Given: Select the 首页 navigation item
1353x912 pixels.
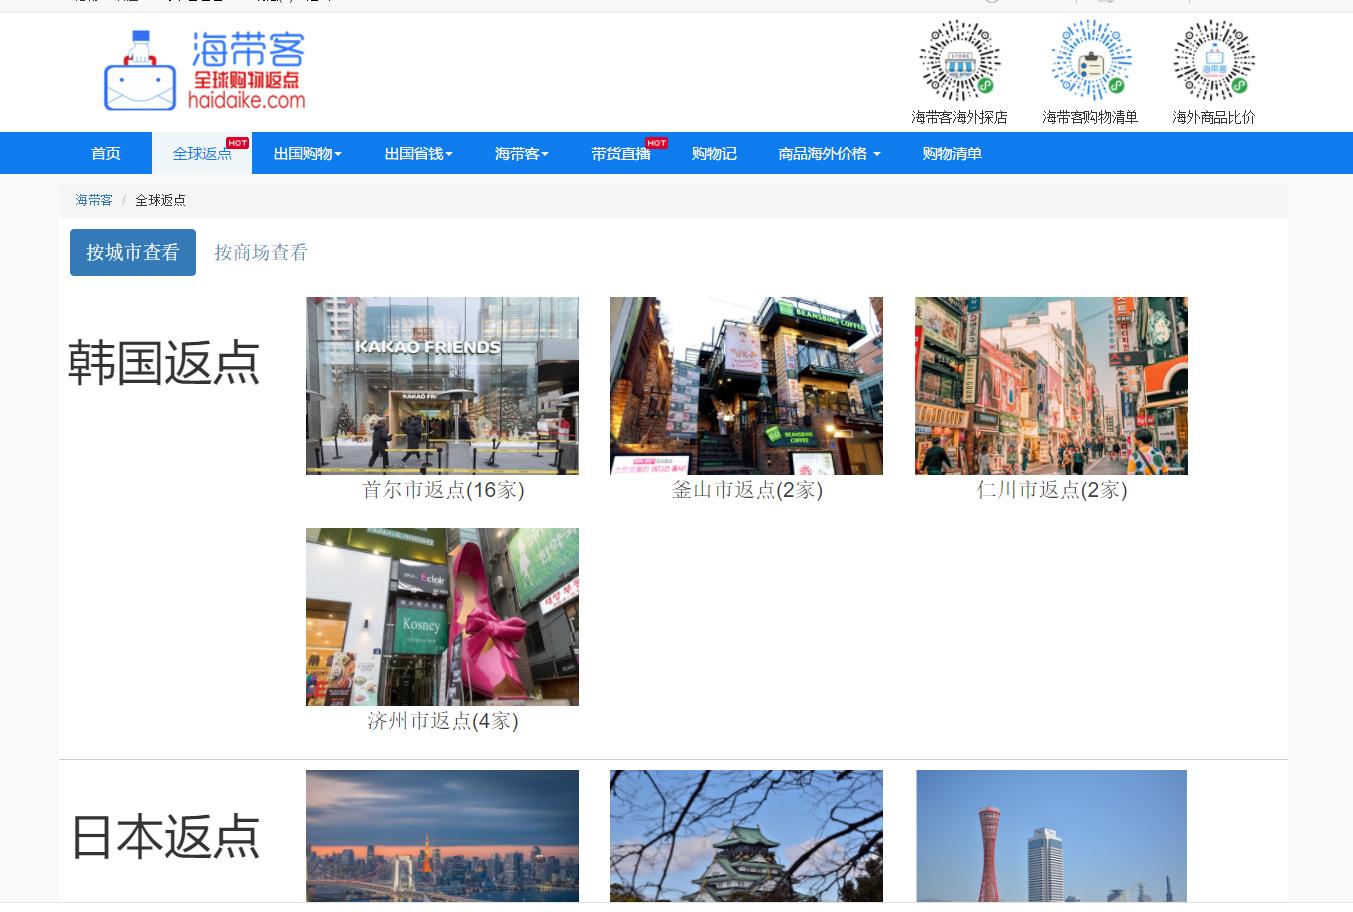Looking at the screenshot, I should [105, 153].
